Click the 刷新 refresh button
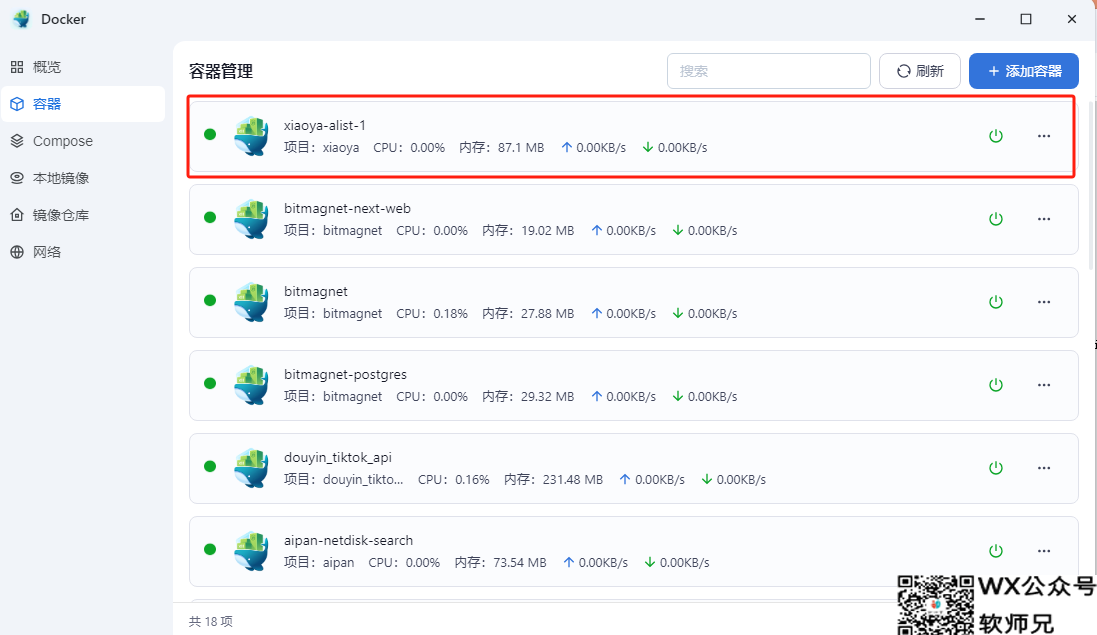Viewport: 1097px width, 635px height. 919,71
